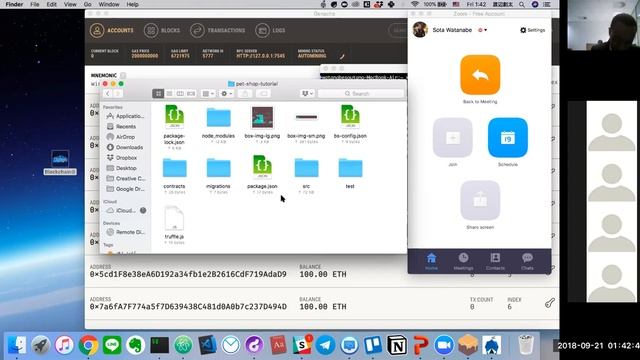
Task: Go back in Finder navigation
Action: 108,94
